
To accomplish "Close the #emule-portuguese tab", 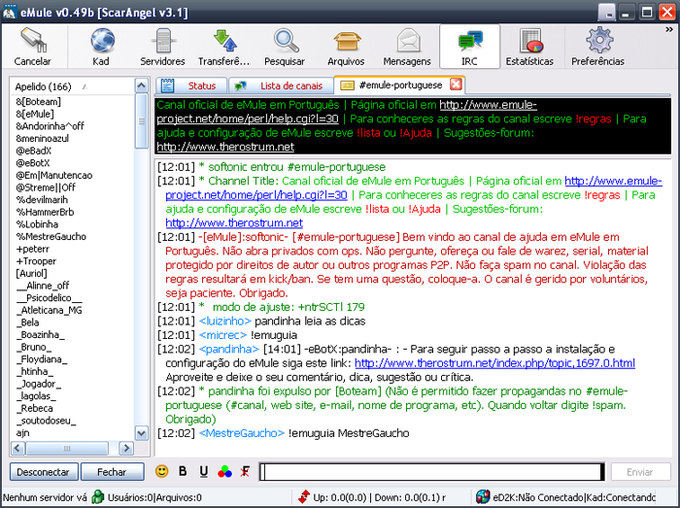I will point(456,84).
